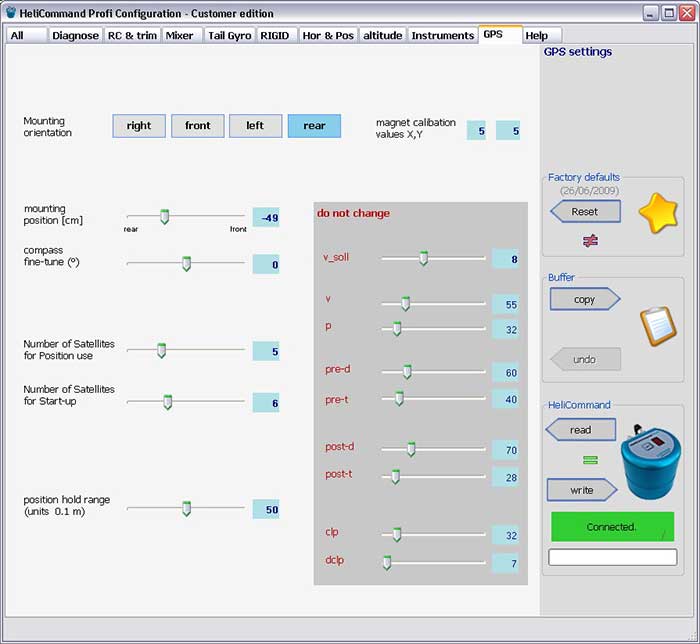Screen dimensions: 700x644
Task: Click the mounting position value -49
Action: click(266, 218)
